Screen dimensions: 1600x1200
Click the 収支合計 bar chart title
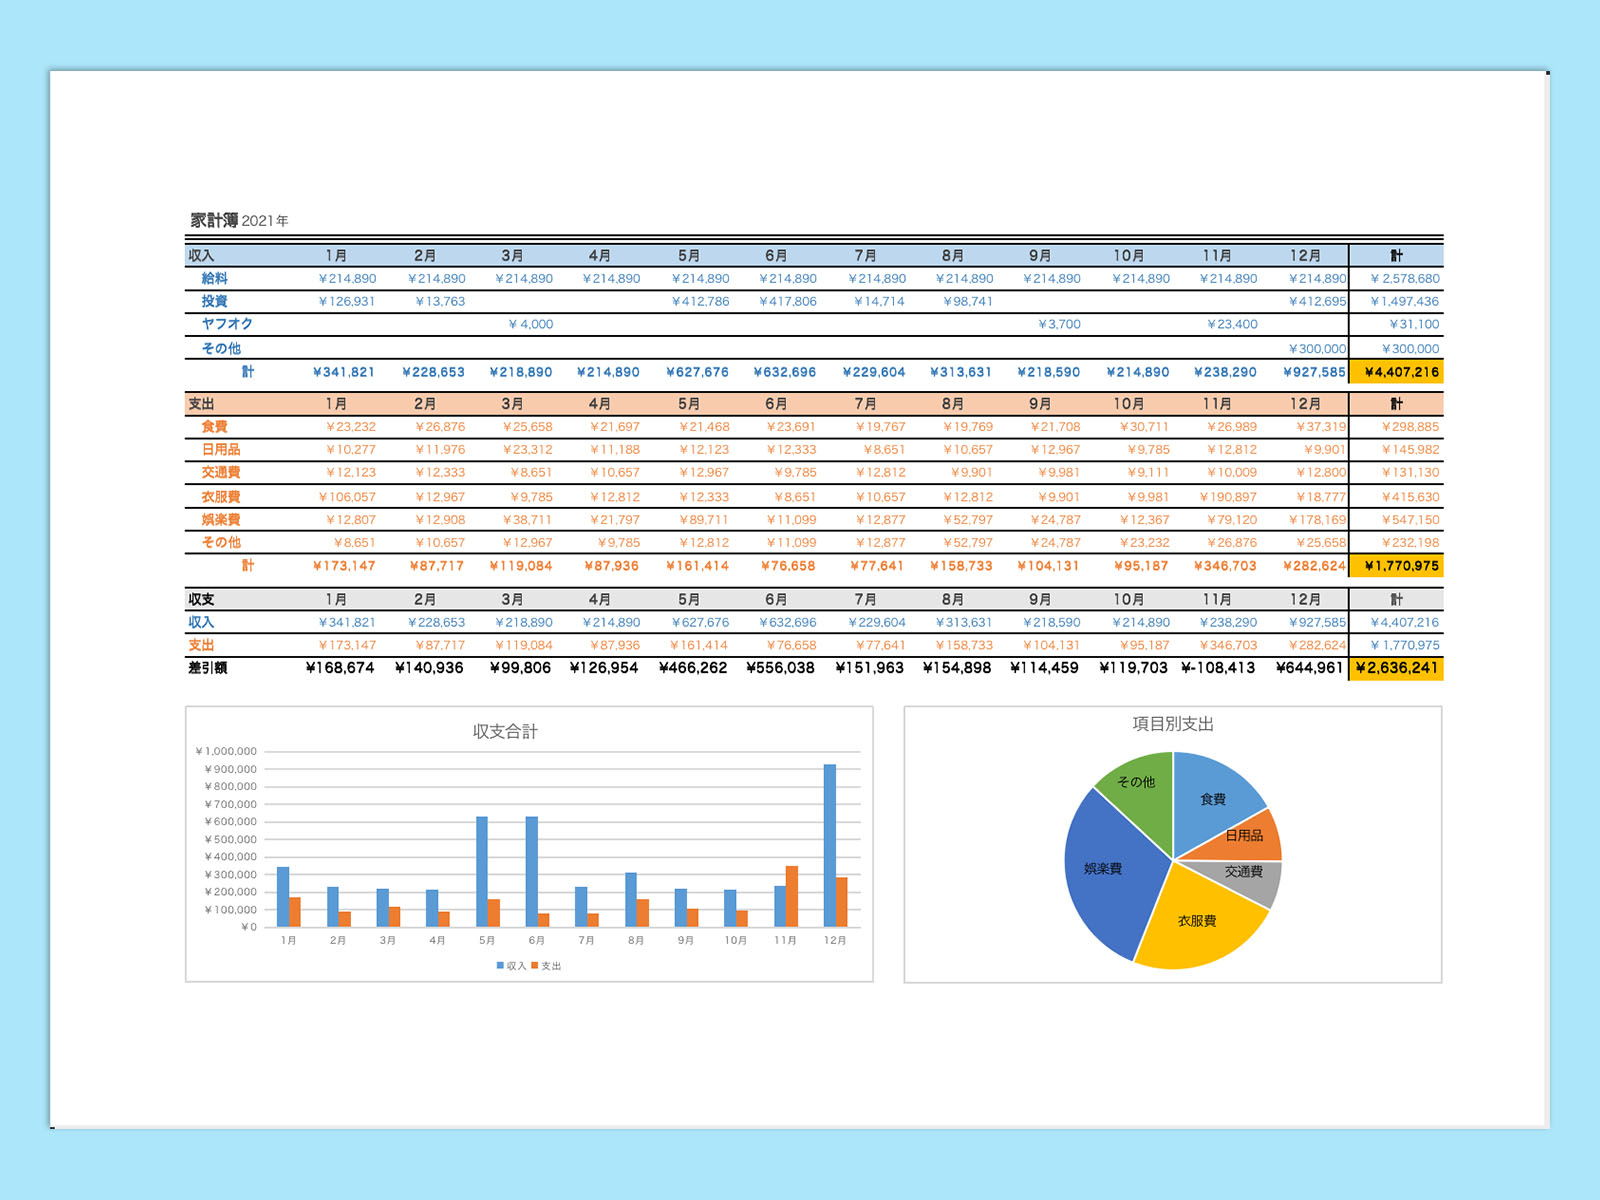point(505,731)
